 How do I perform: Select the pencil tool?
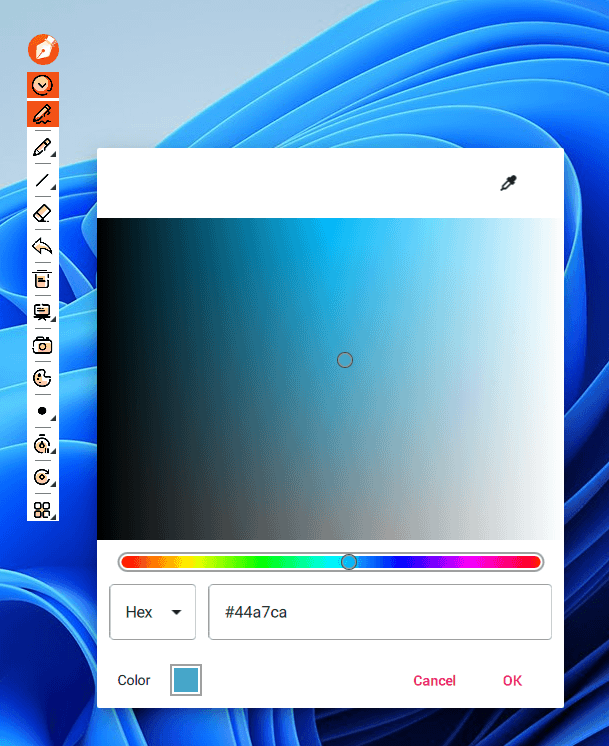(43, 147)
